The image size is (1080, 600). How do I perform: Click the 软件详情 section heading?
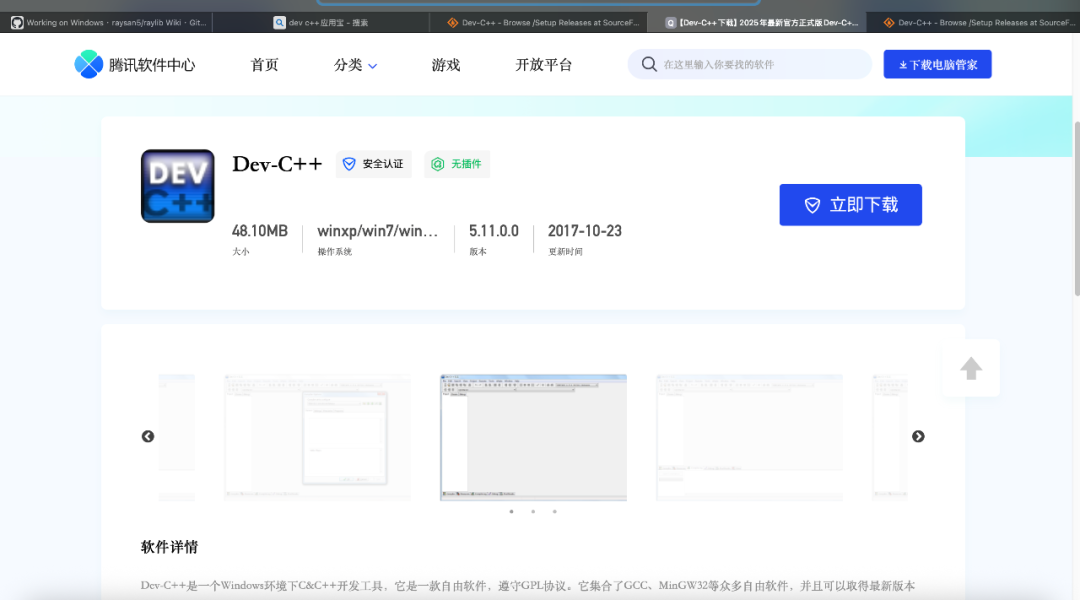pyautogui.click(x=169, y=547)
